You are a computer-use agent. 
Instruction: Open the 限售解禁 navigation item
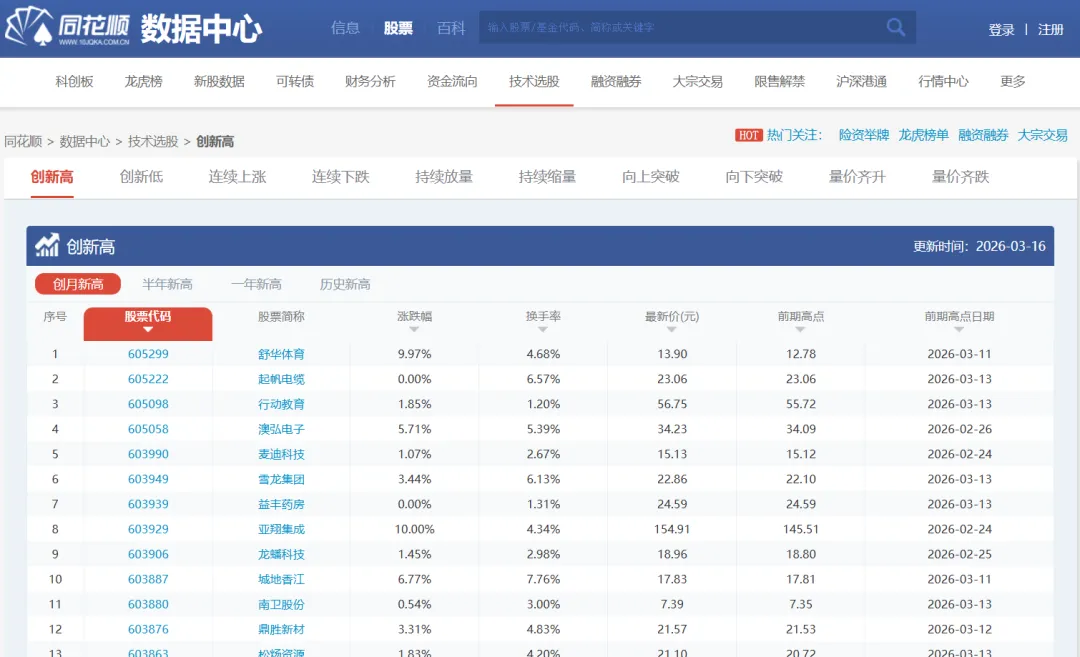[780, 81]
